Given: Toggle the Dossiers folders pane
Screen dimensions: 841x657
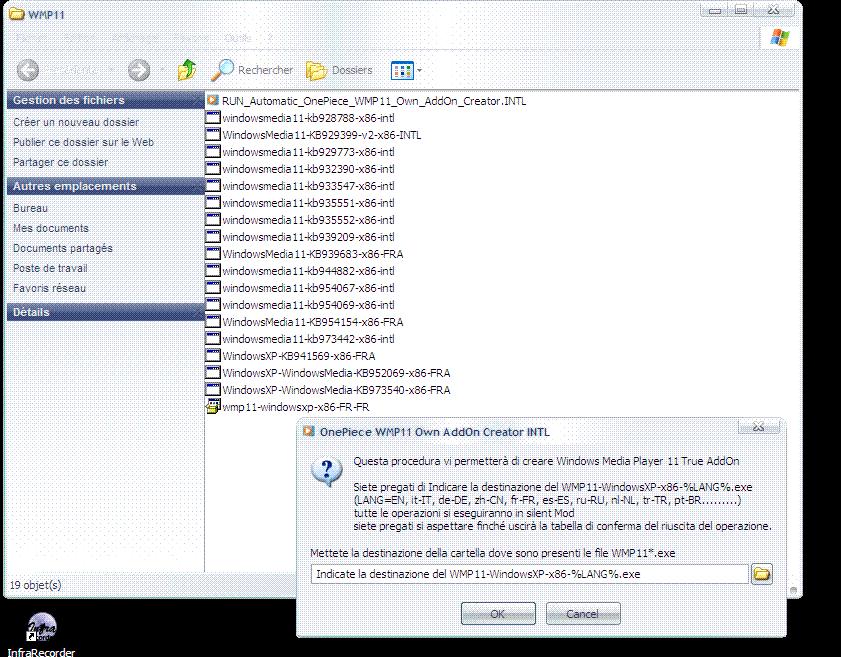Looking at the screenshot, I should click(339, 70).
